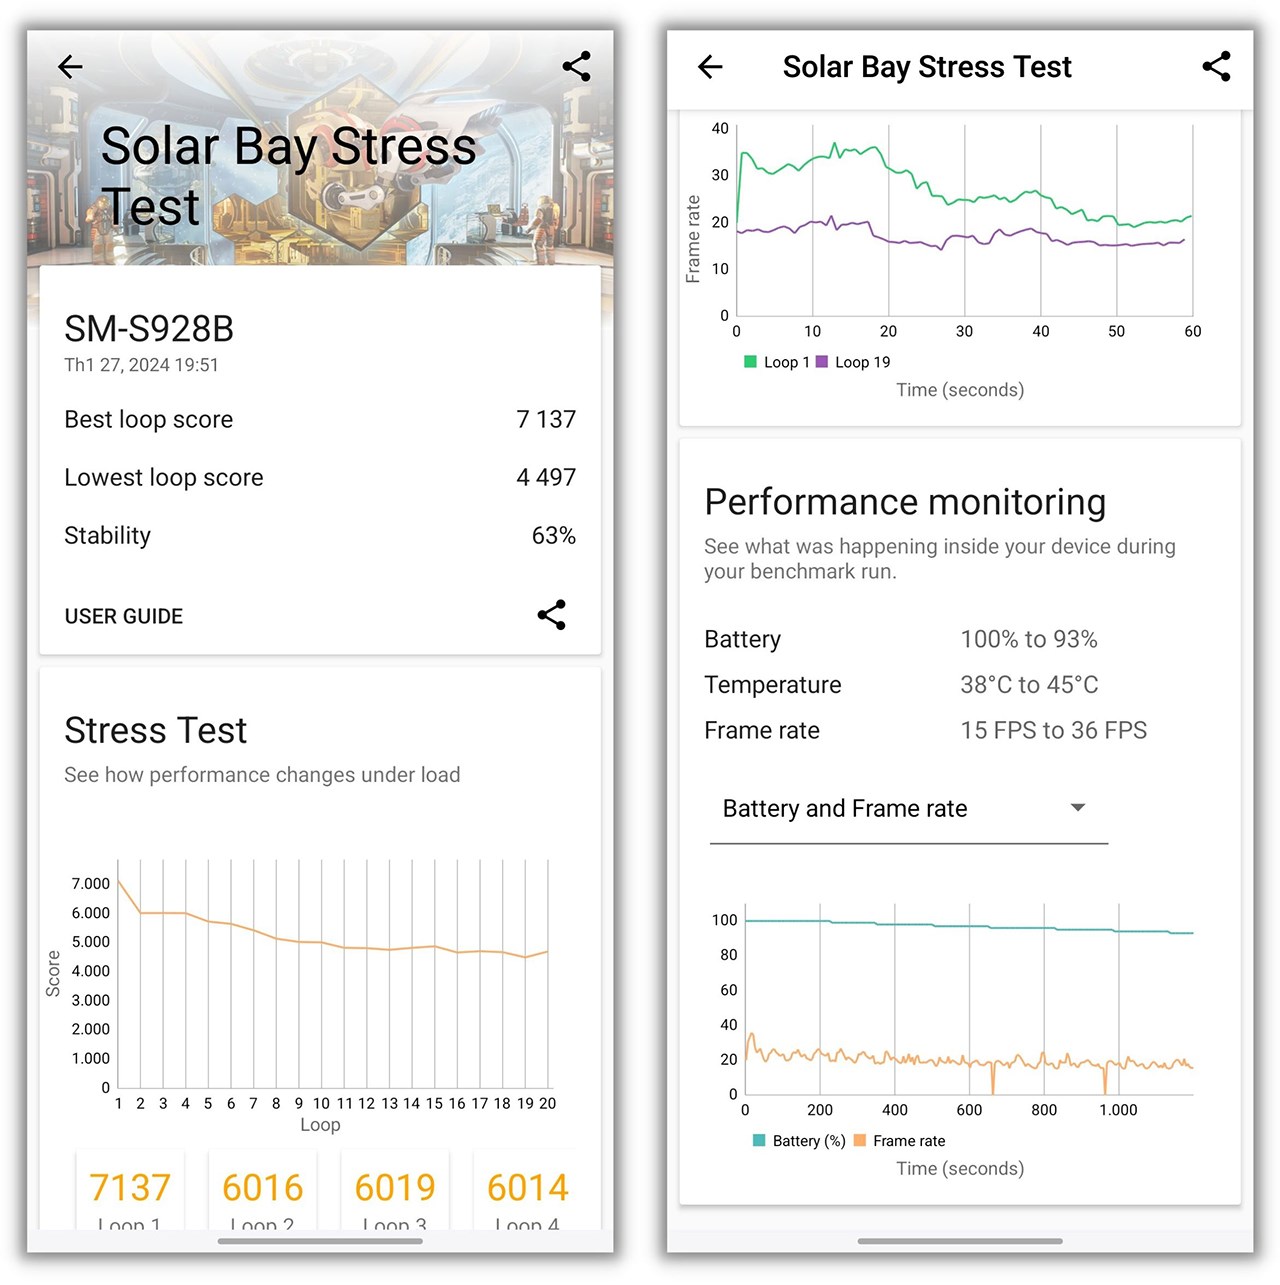Tap the 'Battery' row label

click(x=743, y=640)
